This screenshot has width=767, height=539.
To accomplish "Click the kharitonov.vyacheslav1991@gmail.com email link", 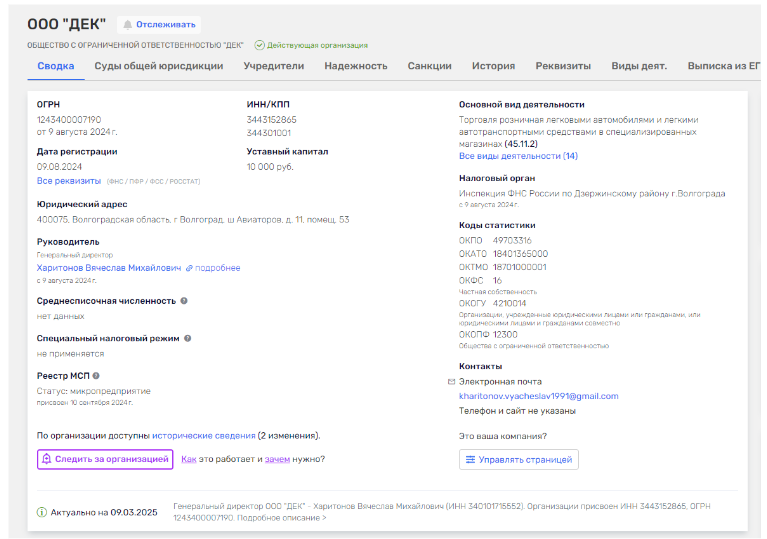I will 539,396.
